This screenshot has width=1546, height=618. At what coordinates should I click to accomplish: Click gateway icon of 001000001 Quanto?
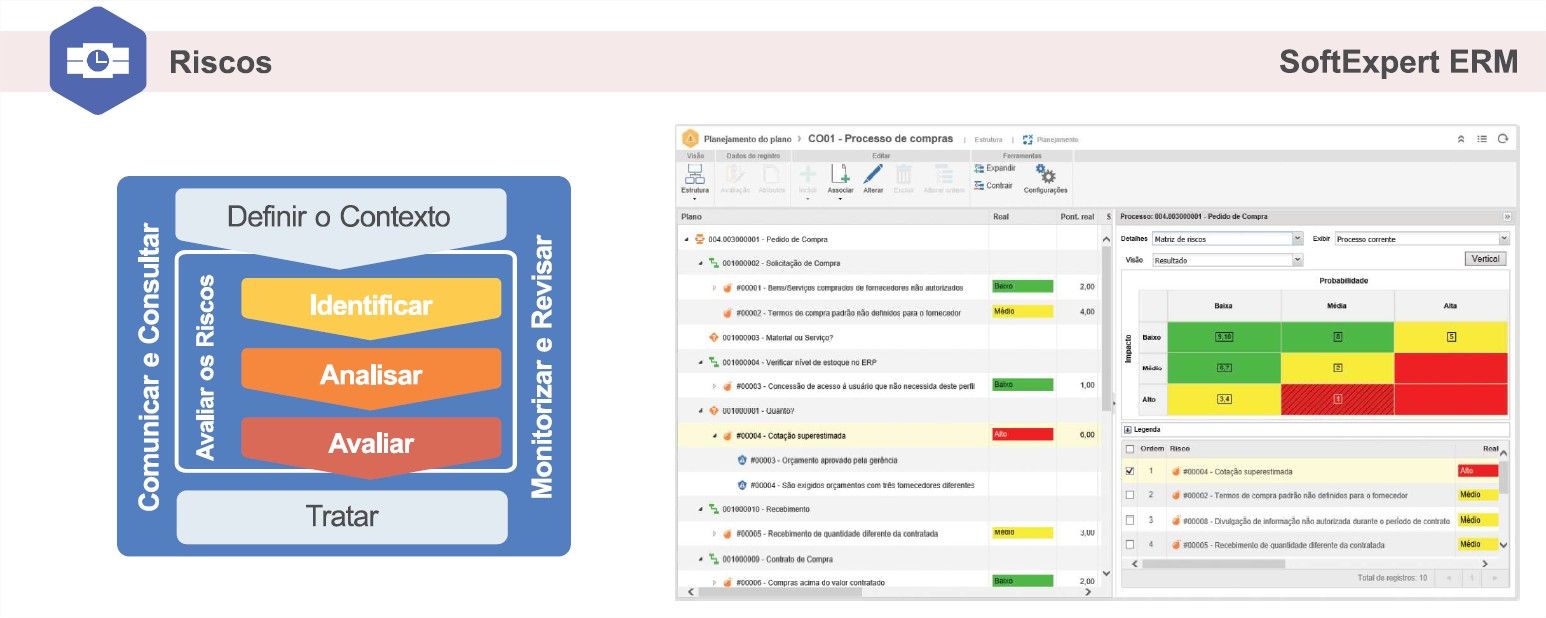point(714,410)
